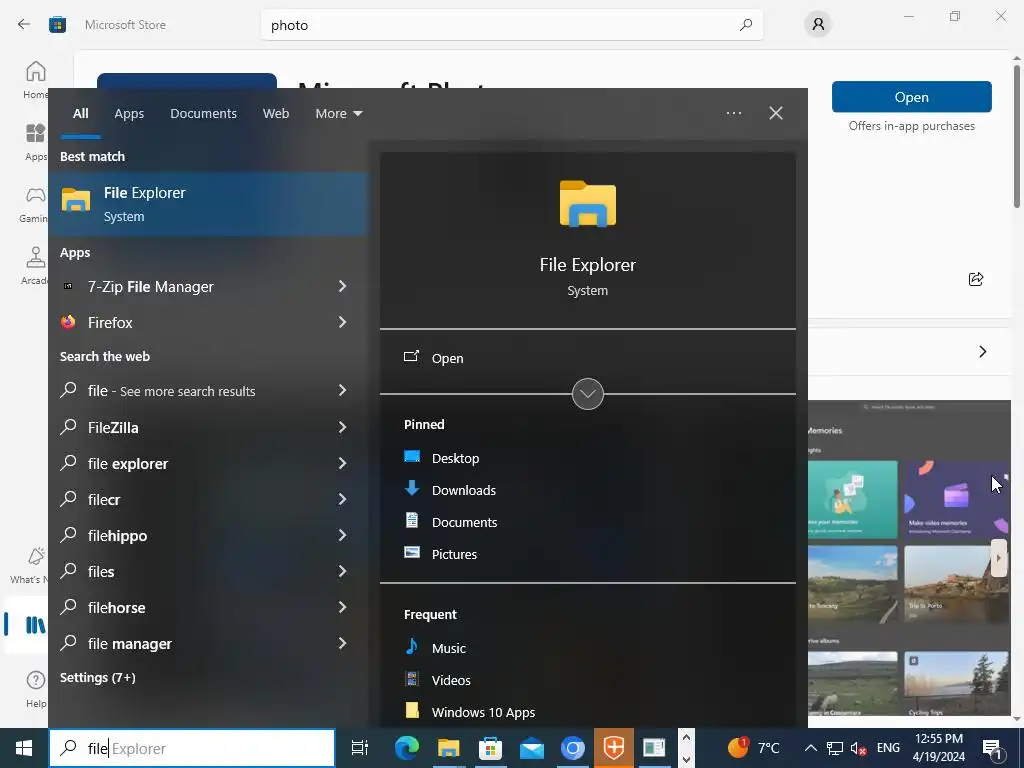Open Windows 10 Apps frequent folder
1024x768 pixels.
click(x=483, y=712)
